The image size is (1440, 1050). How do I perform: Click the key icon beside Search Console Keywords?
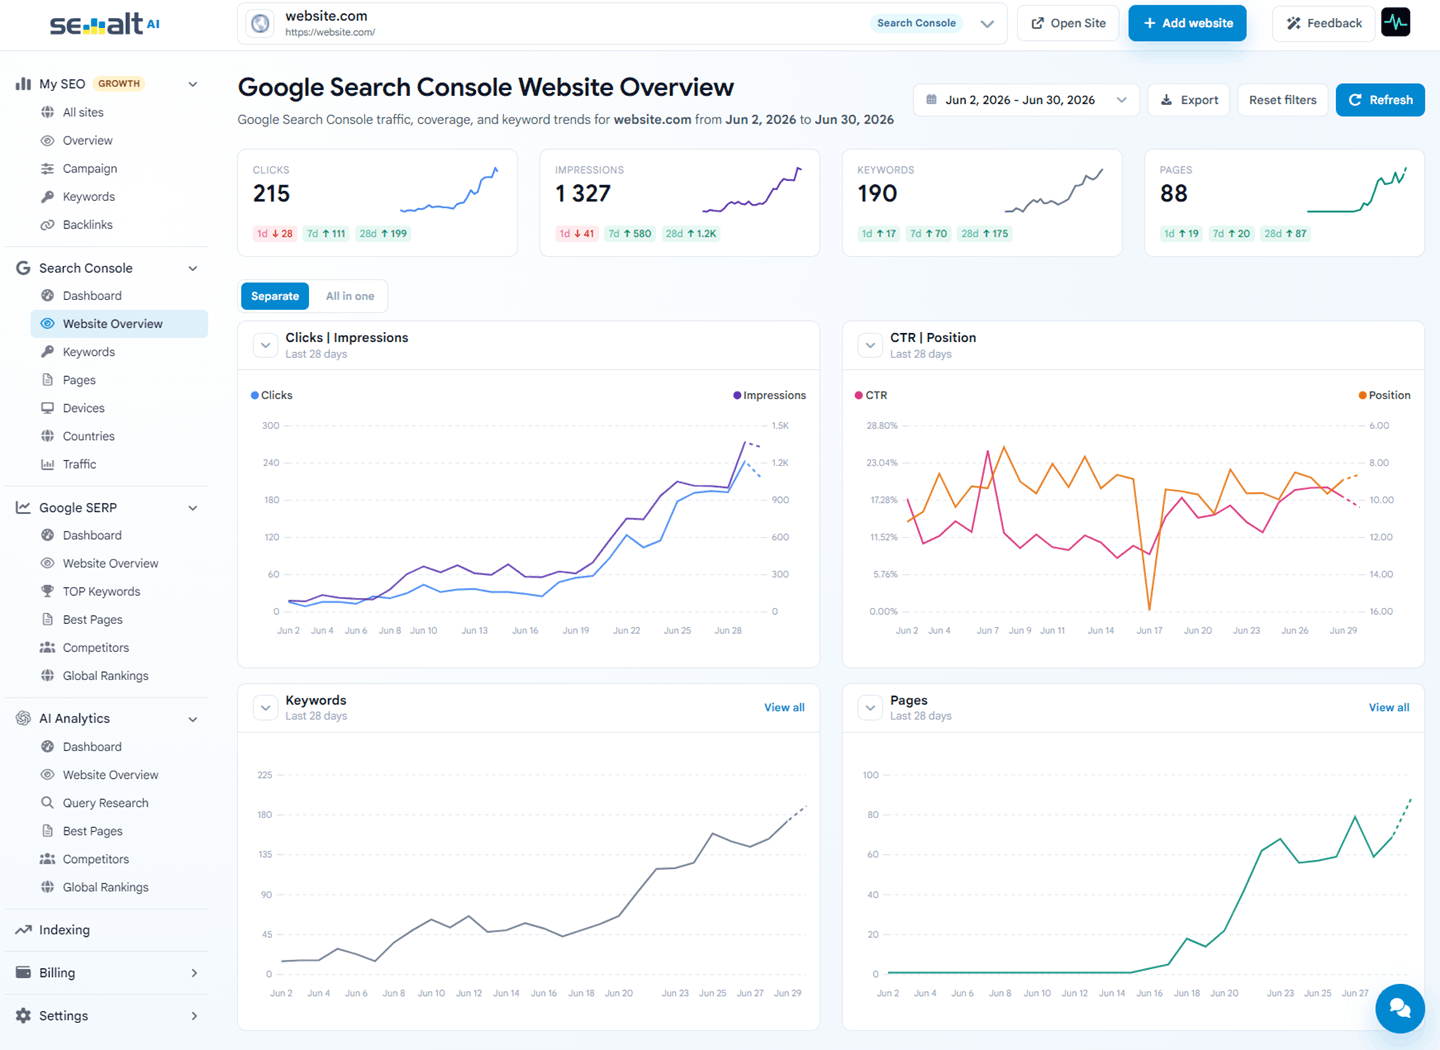[47, 352]
